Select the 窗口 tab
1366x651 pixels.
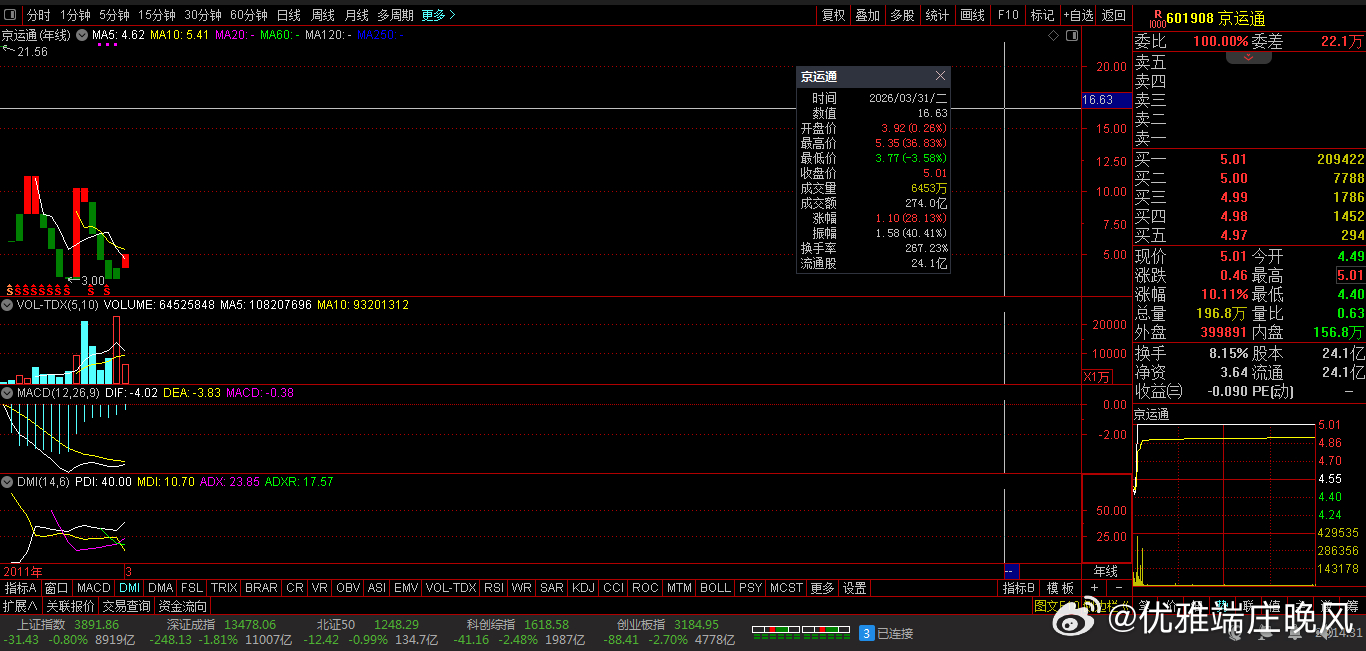tap(57, 588)
